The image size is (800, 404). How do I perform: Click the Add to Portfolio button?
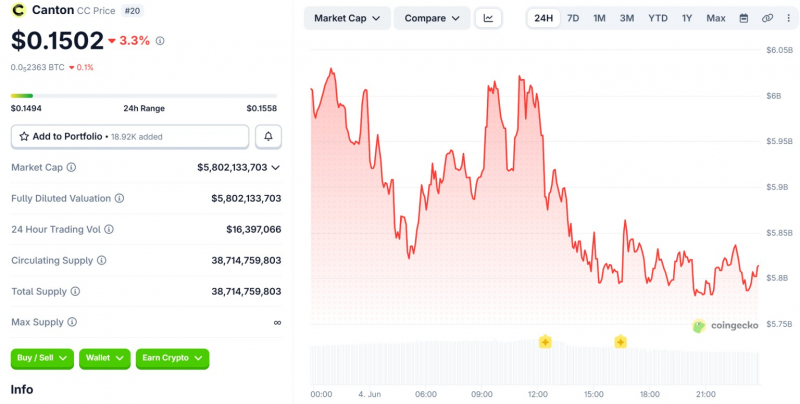(130, 137)
